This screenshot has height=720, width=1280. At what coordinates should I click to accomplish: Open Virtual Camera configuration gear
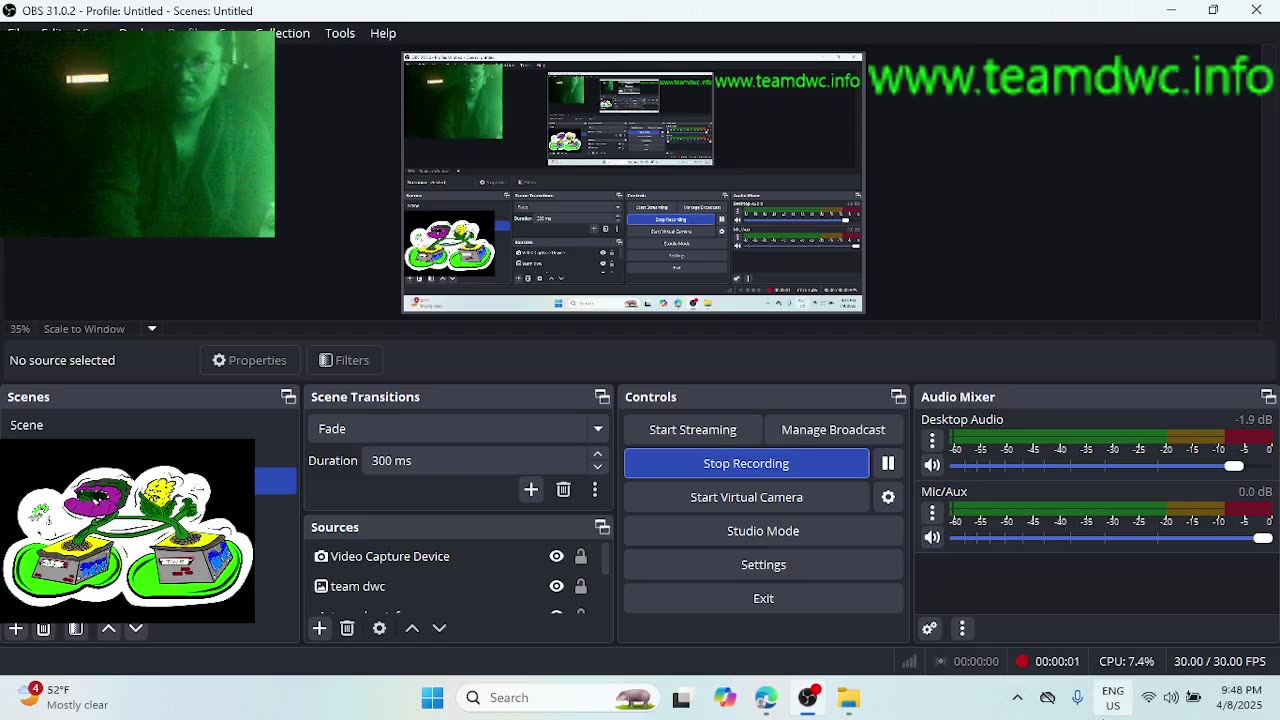(x=888, y=497)
